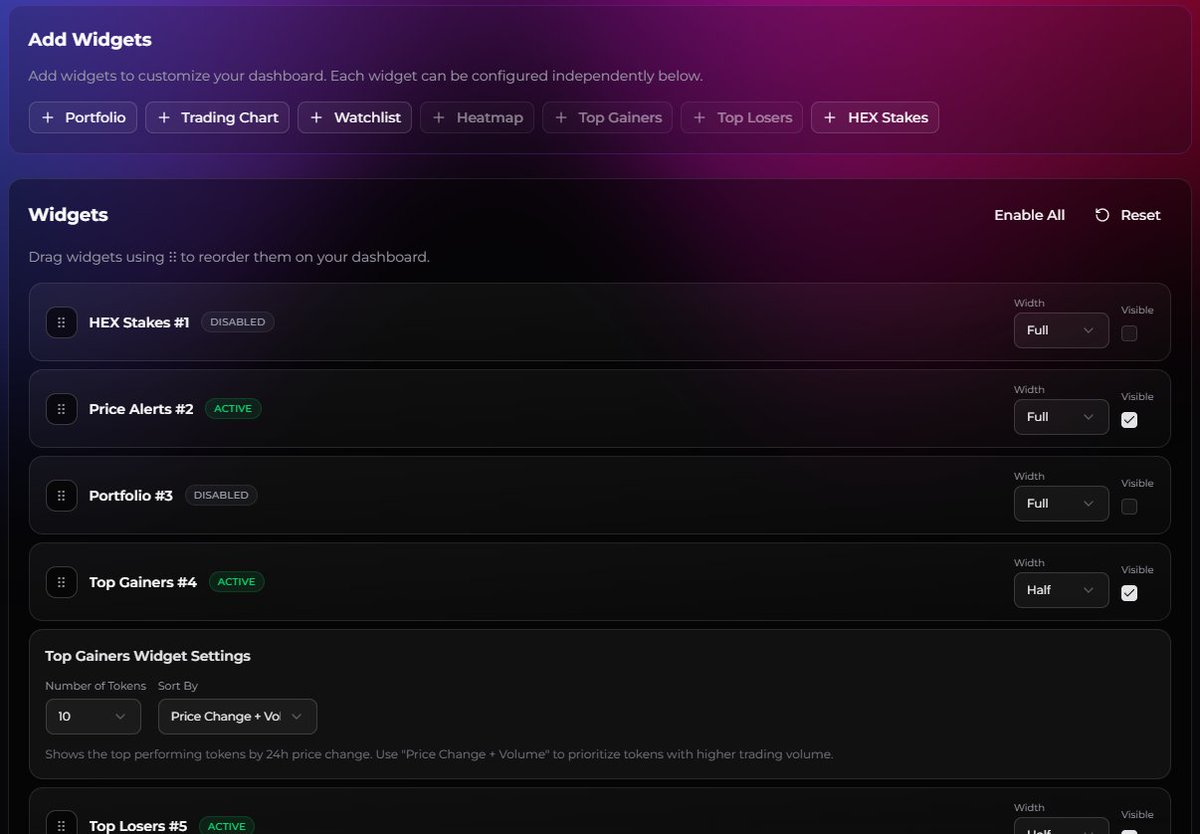The image size is (1200, 834).
Task: Open the Width dropdown for Price Alerts #2
Action: 1061,417
